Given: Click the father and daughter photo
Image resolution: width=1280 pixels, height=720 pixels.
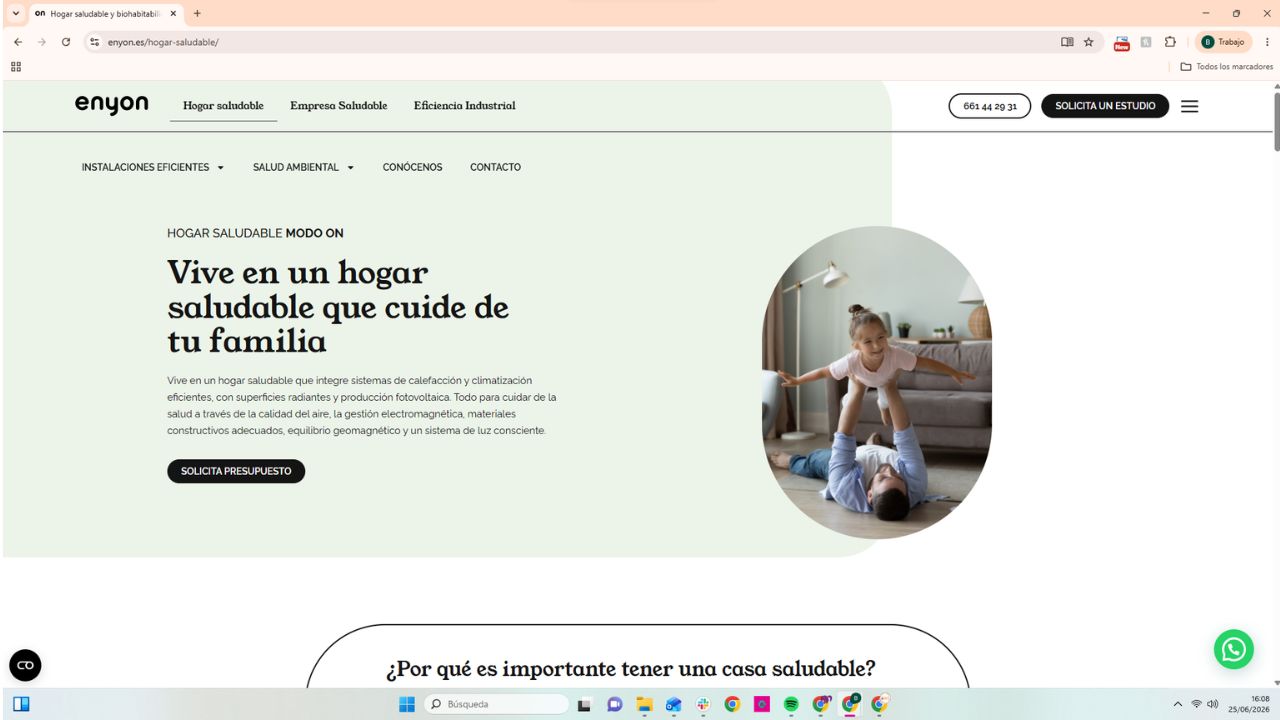Looking at the screenshot, I should tap(877, 383).
